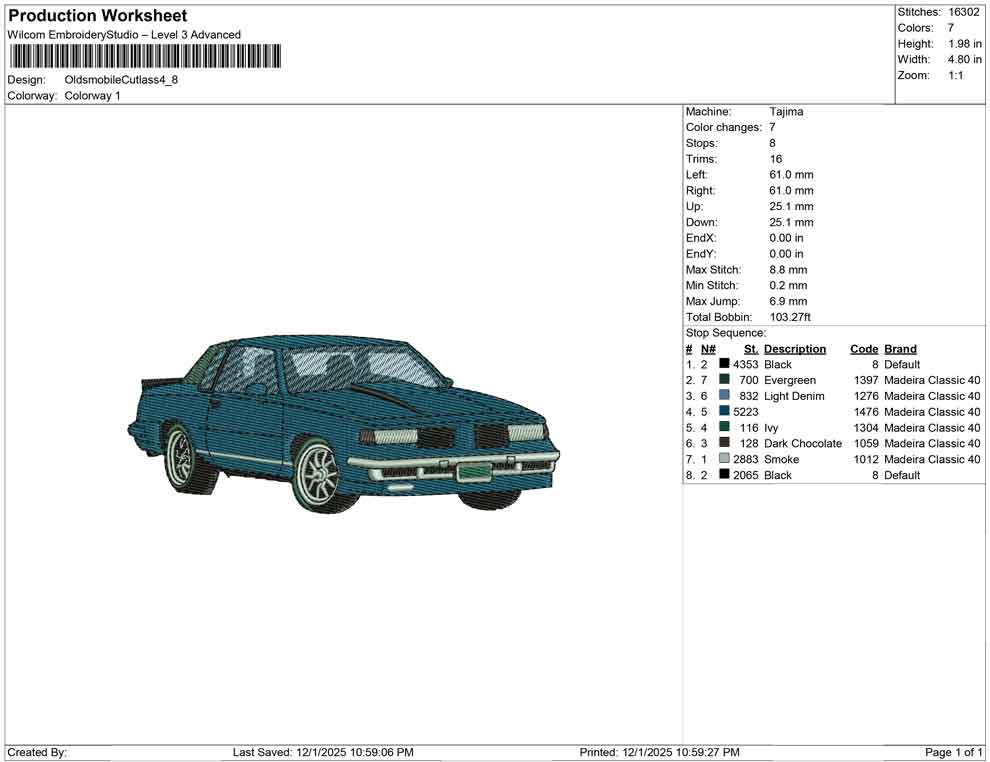Click the Description column header
This screenshot has height=762, width=990.
click(795, 349)
